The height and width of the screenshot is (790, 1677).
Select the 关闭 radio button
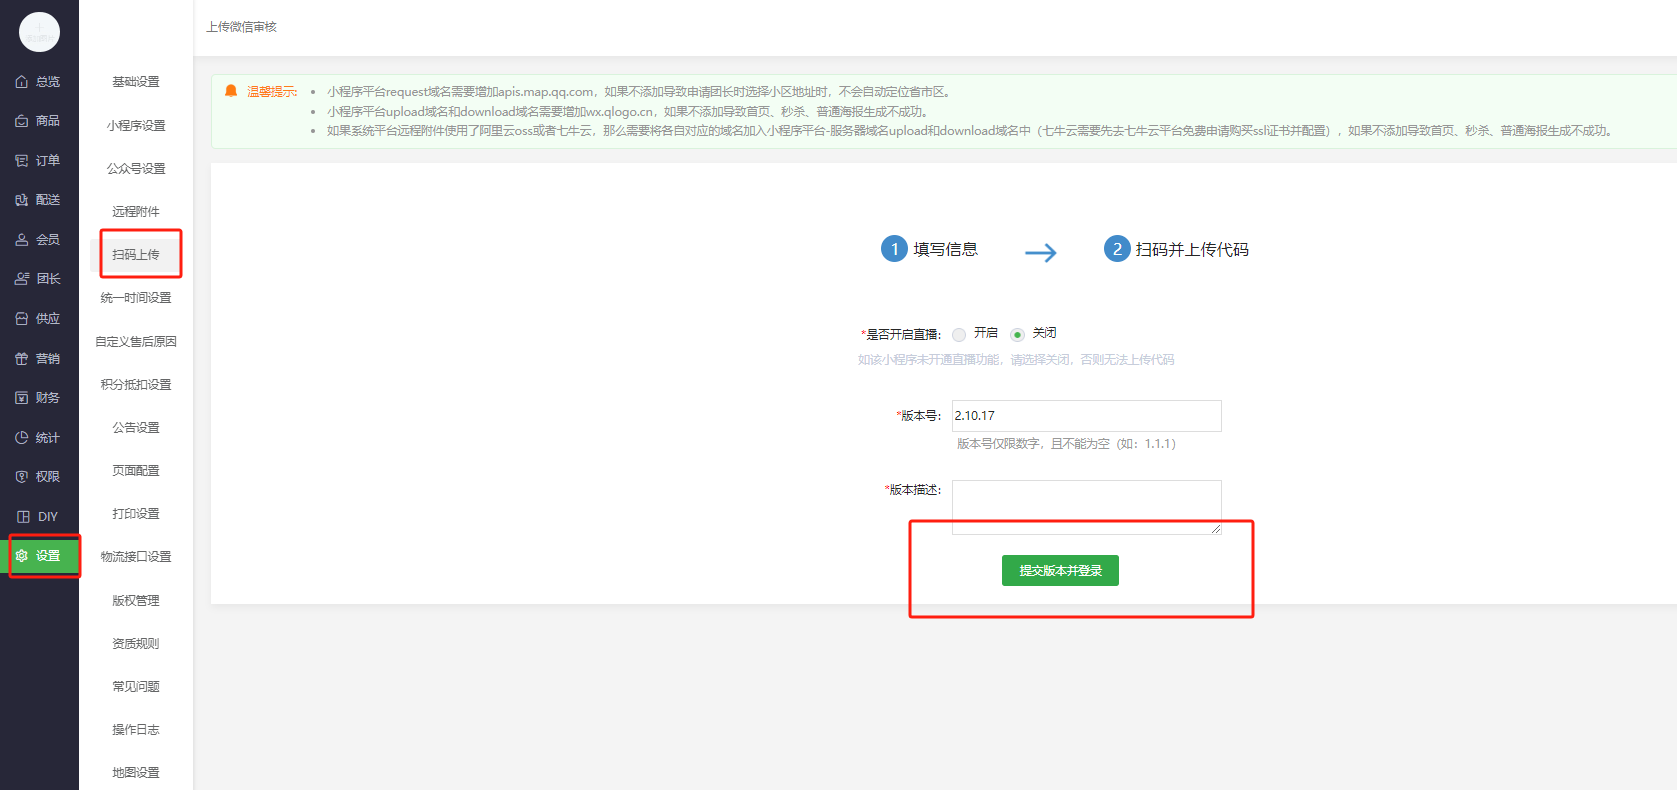(1017, 334)
